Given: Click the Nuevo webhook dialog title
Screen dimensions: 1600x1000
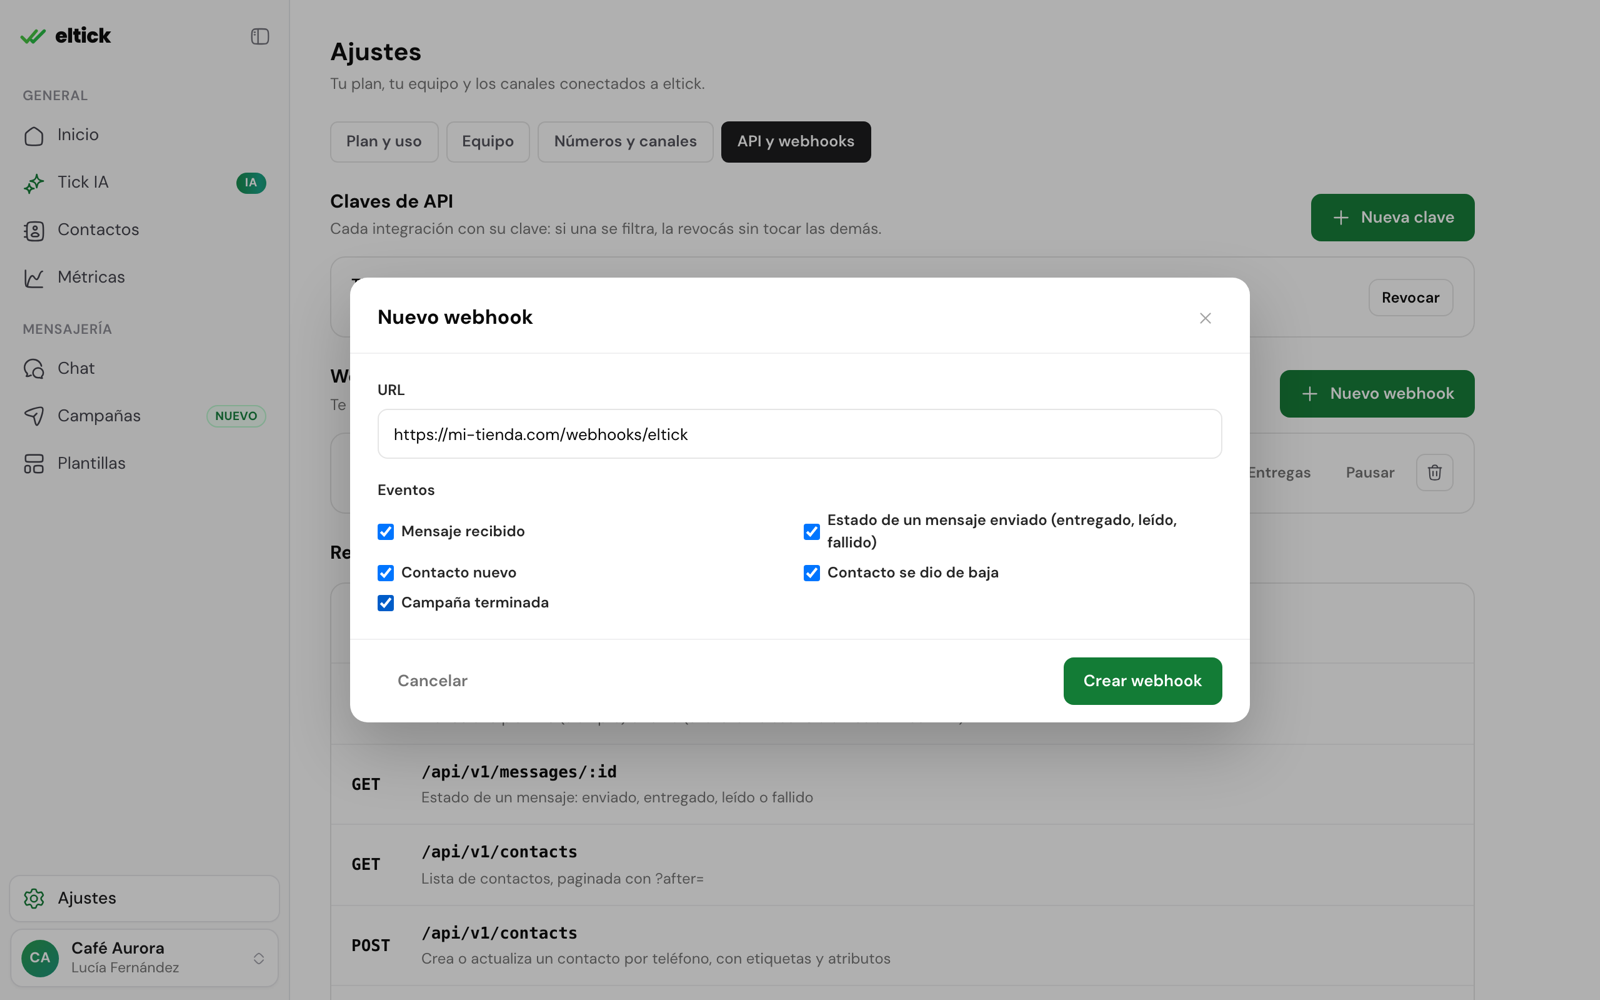Looking at the screenshot, I should 455,318.
